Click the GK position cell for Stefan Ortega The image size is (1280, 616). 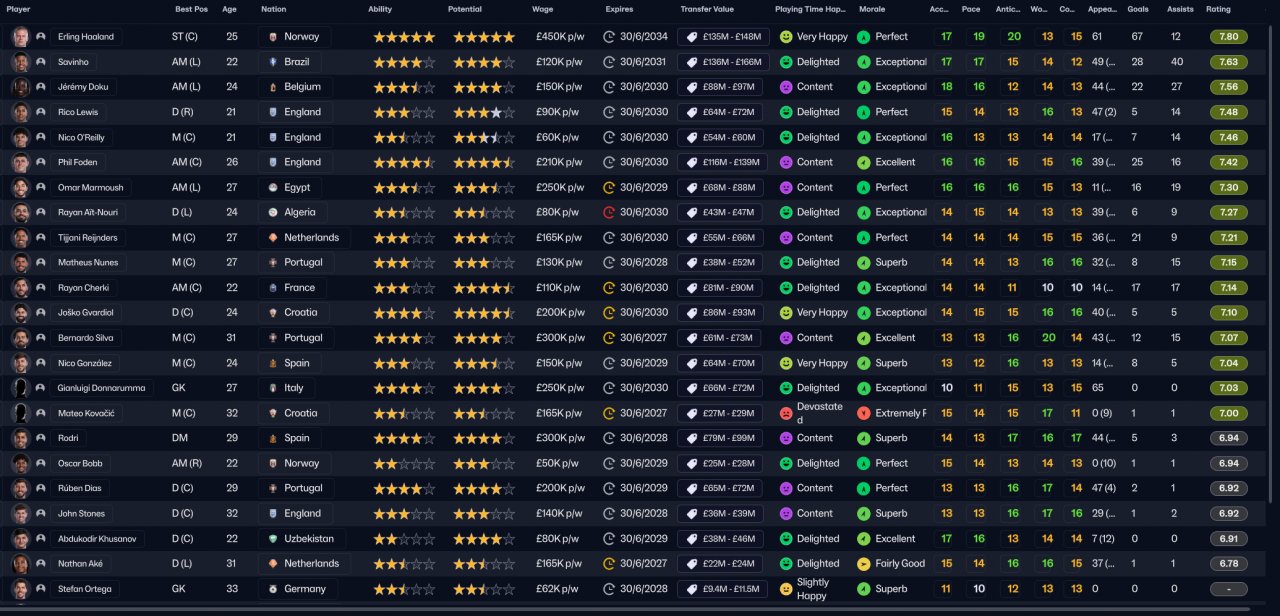click(x=180, y=589)
